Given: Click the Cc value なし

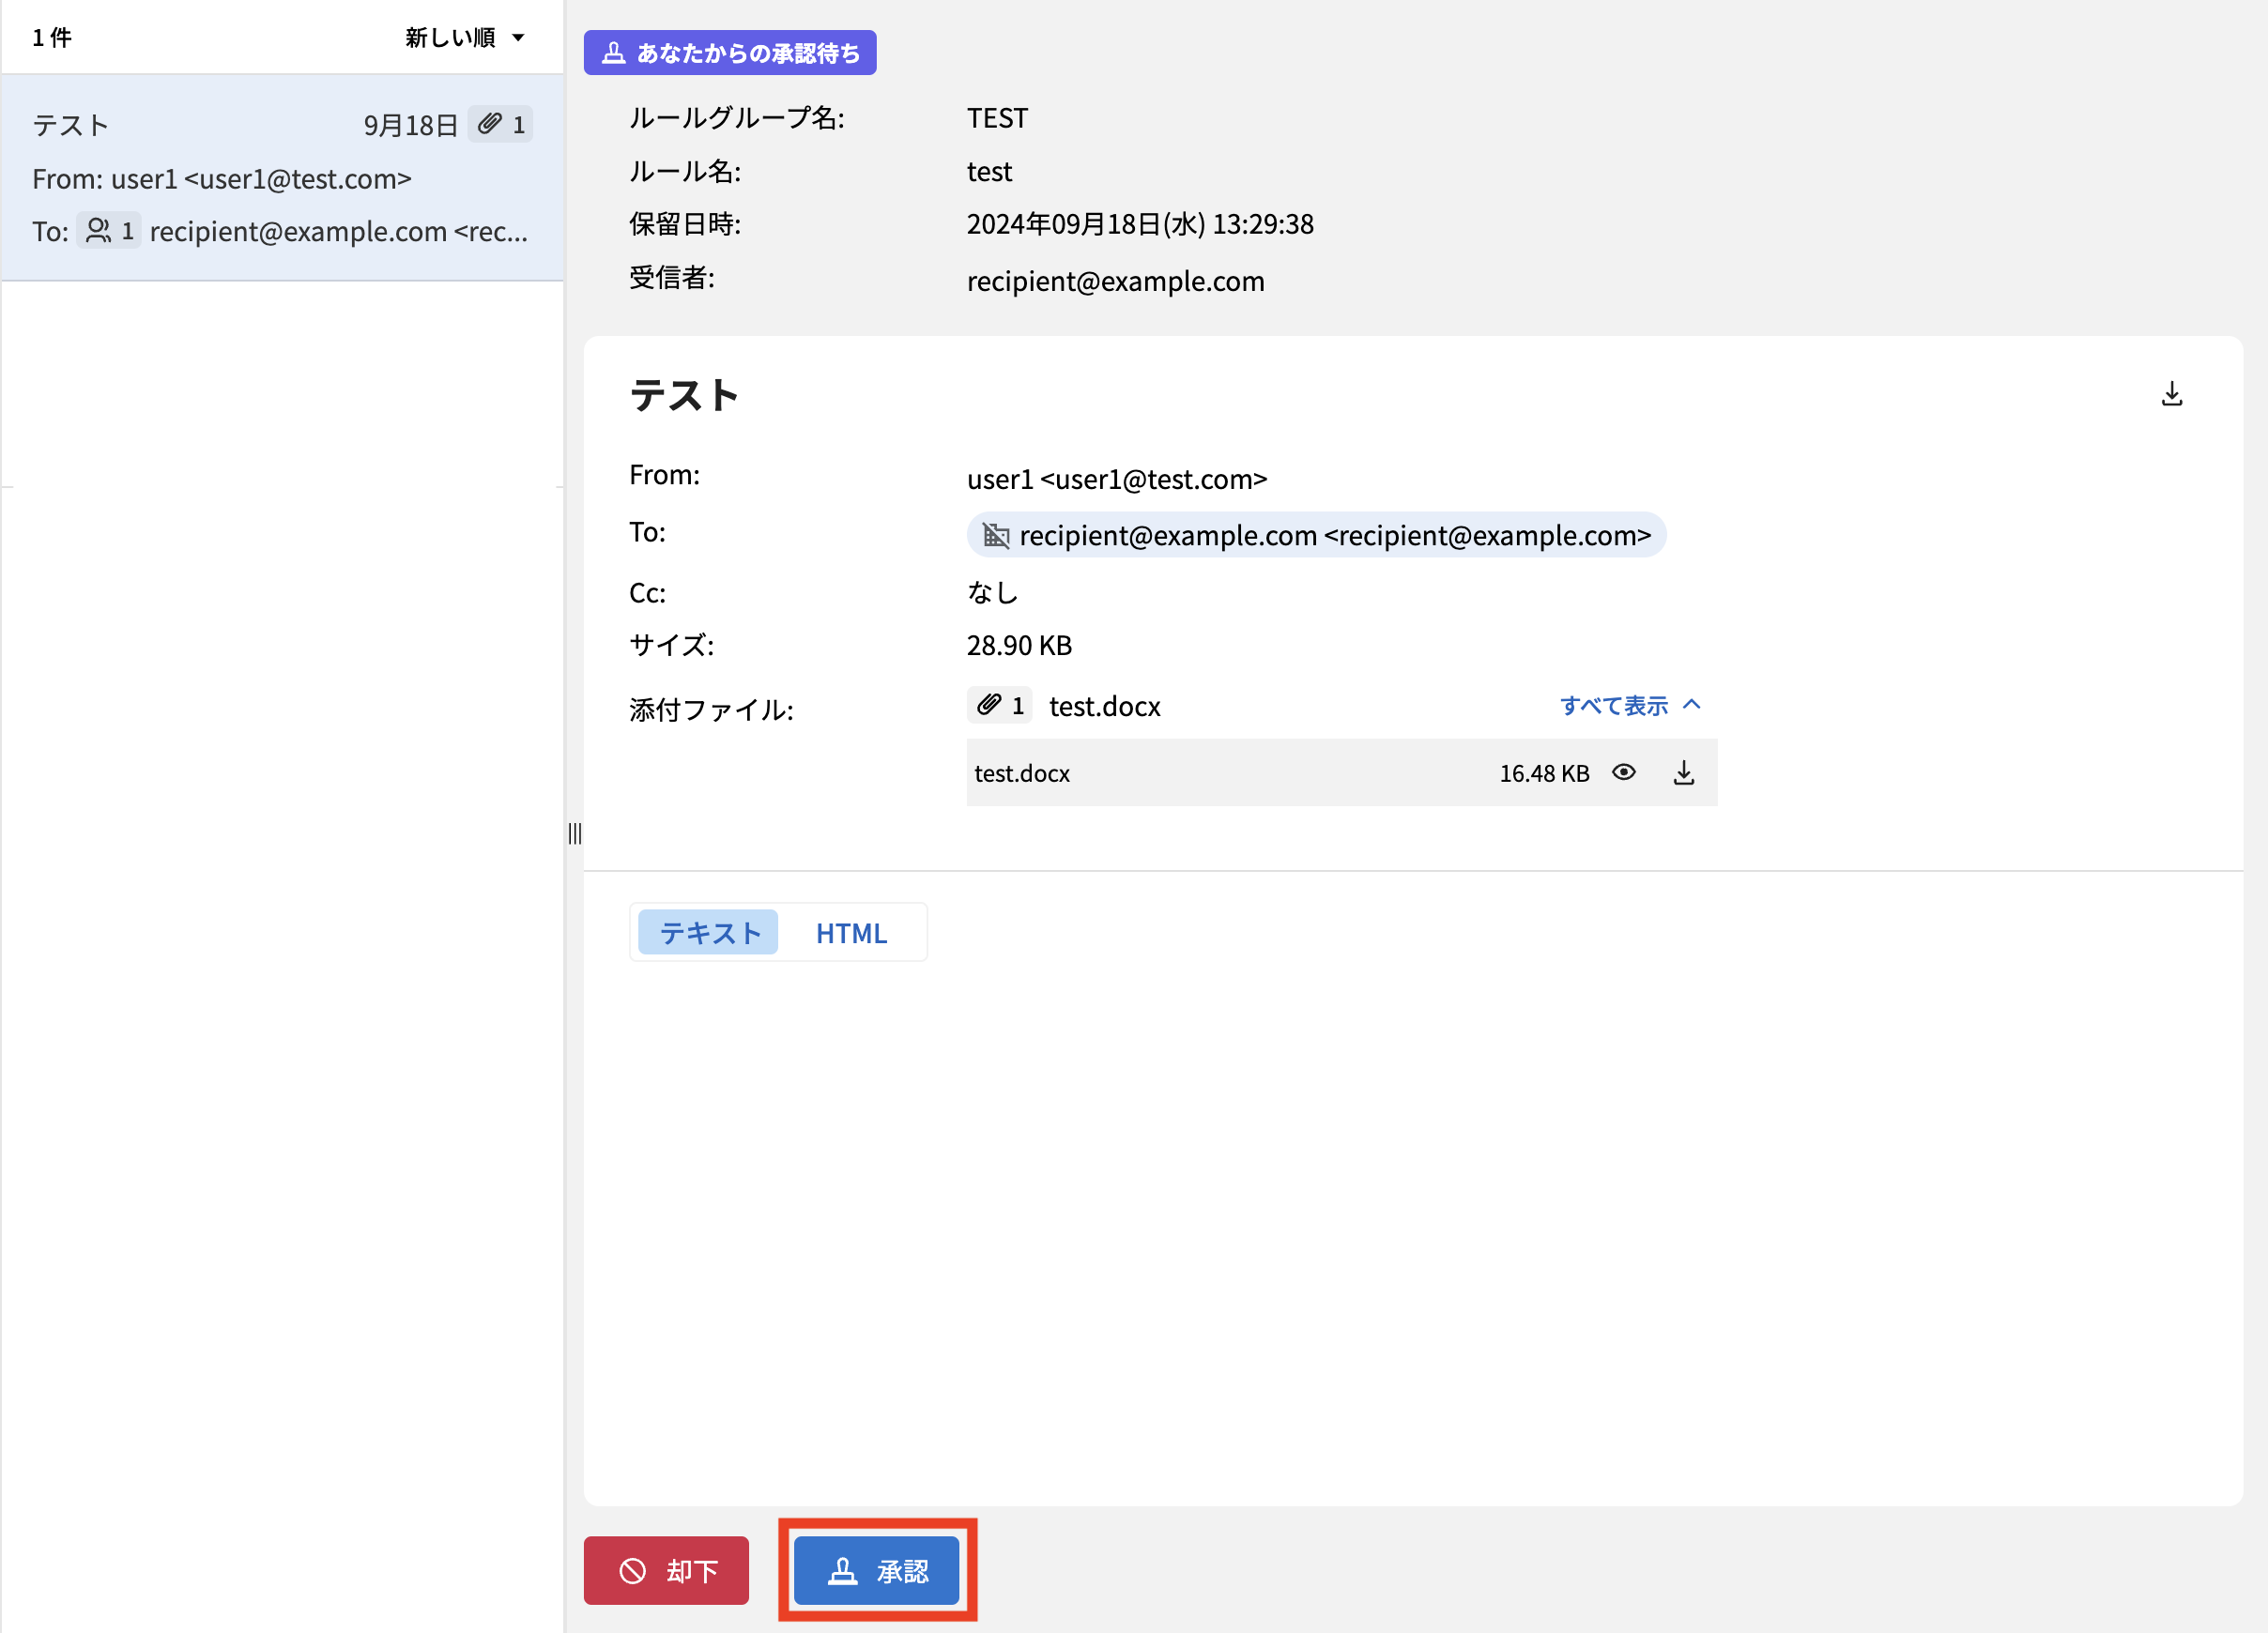Looking at the screenshot, I should (x=992, y=592).
